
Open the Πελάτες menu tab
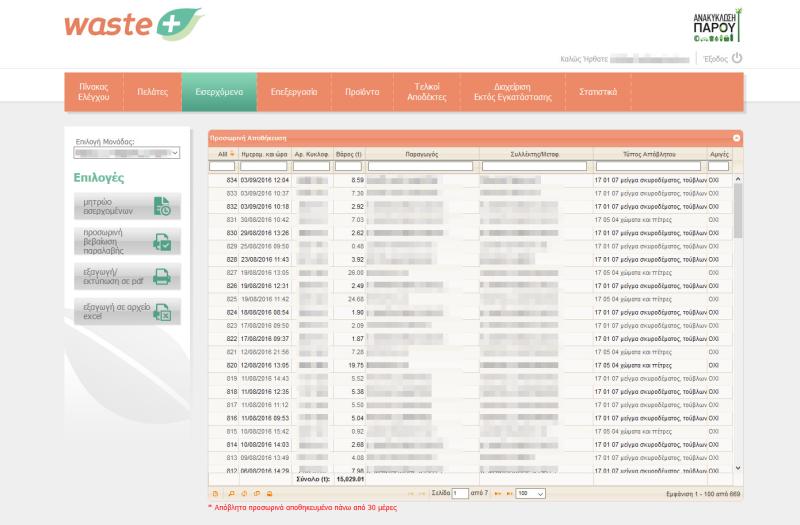(x=152, y=91)
